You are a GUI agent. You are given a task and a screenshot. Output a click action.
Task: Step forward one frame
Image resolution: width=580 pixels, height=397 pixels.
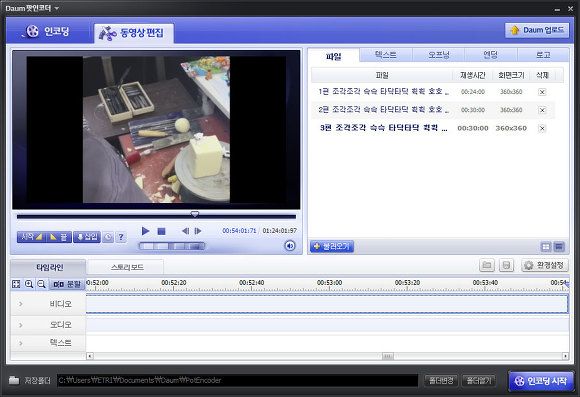[x=198, y=231]
